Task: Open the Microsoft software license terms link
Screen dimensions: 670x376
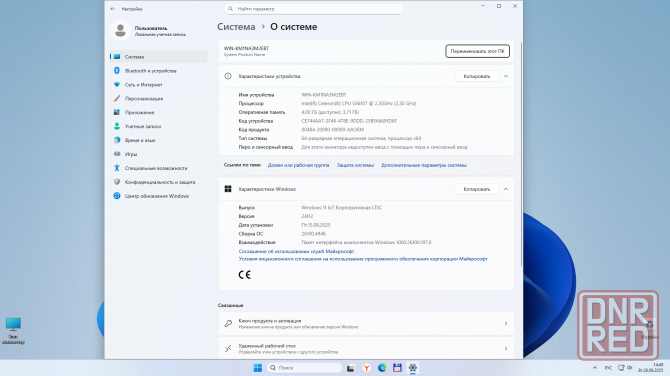Action: point(363,259)
